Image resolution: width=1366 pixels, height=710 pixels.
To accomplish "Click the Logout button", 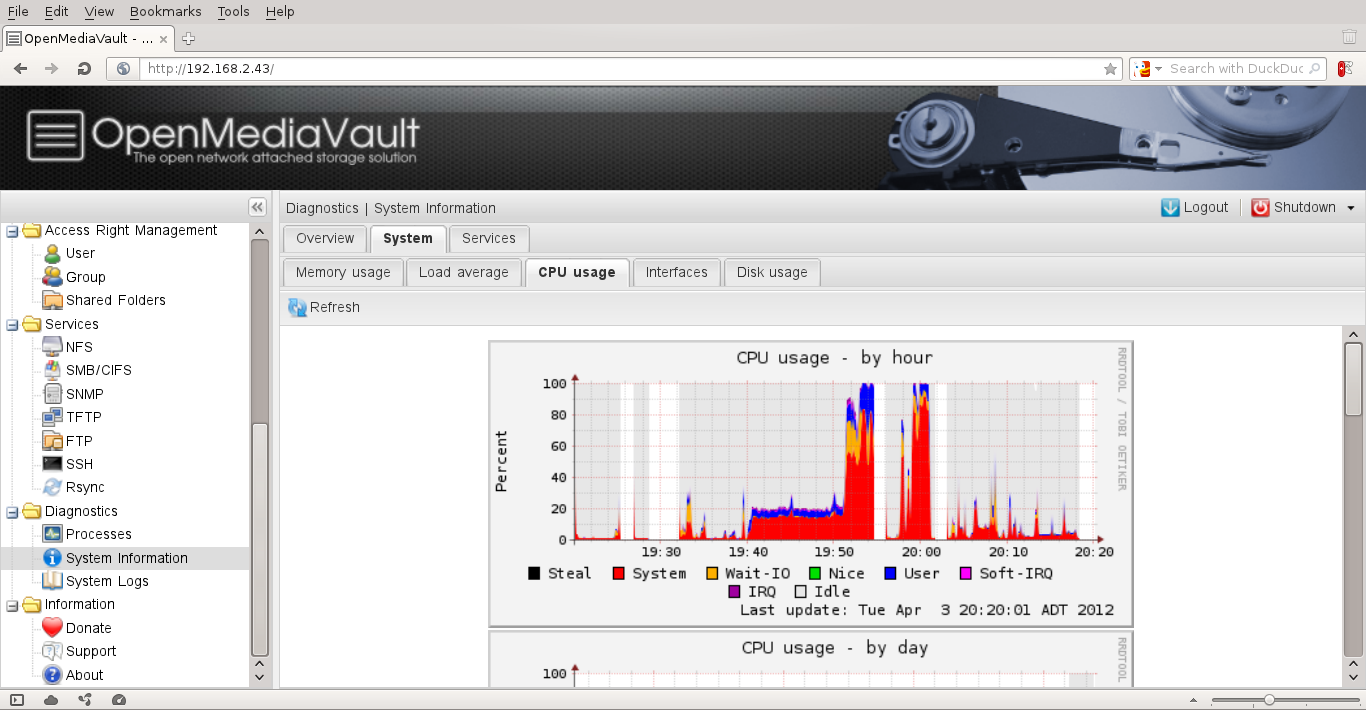I will (x=1195, y=208).
